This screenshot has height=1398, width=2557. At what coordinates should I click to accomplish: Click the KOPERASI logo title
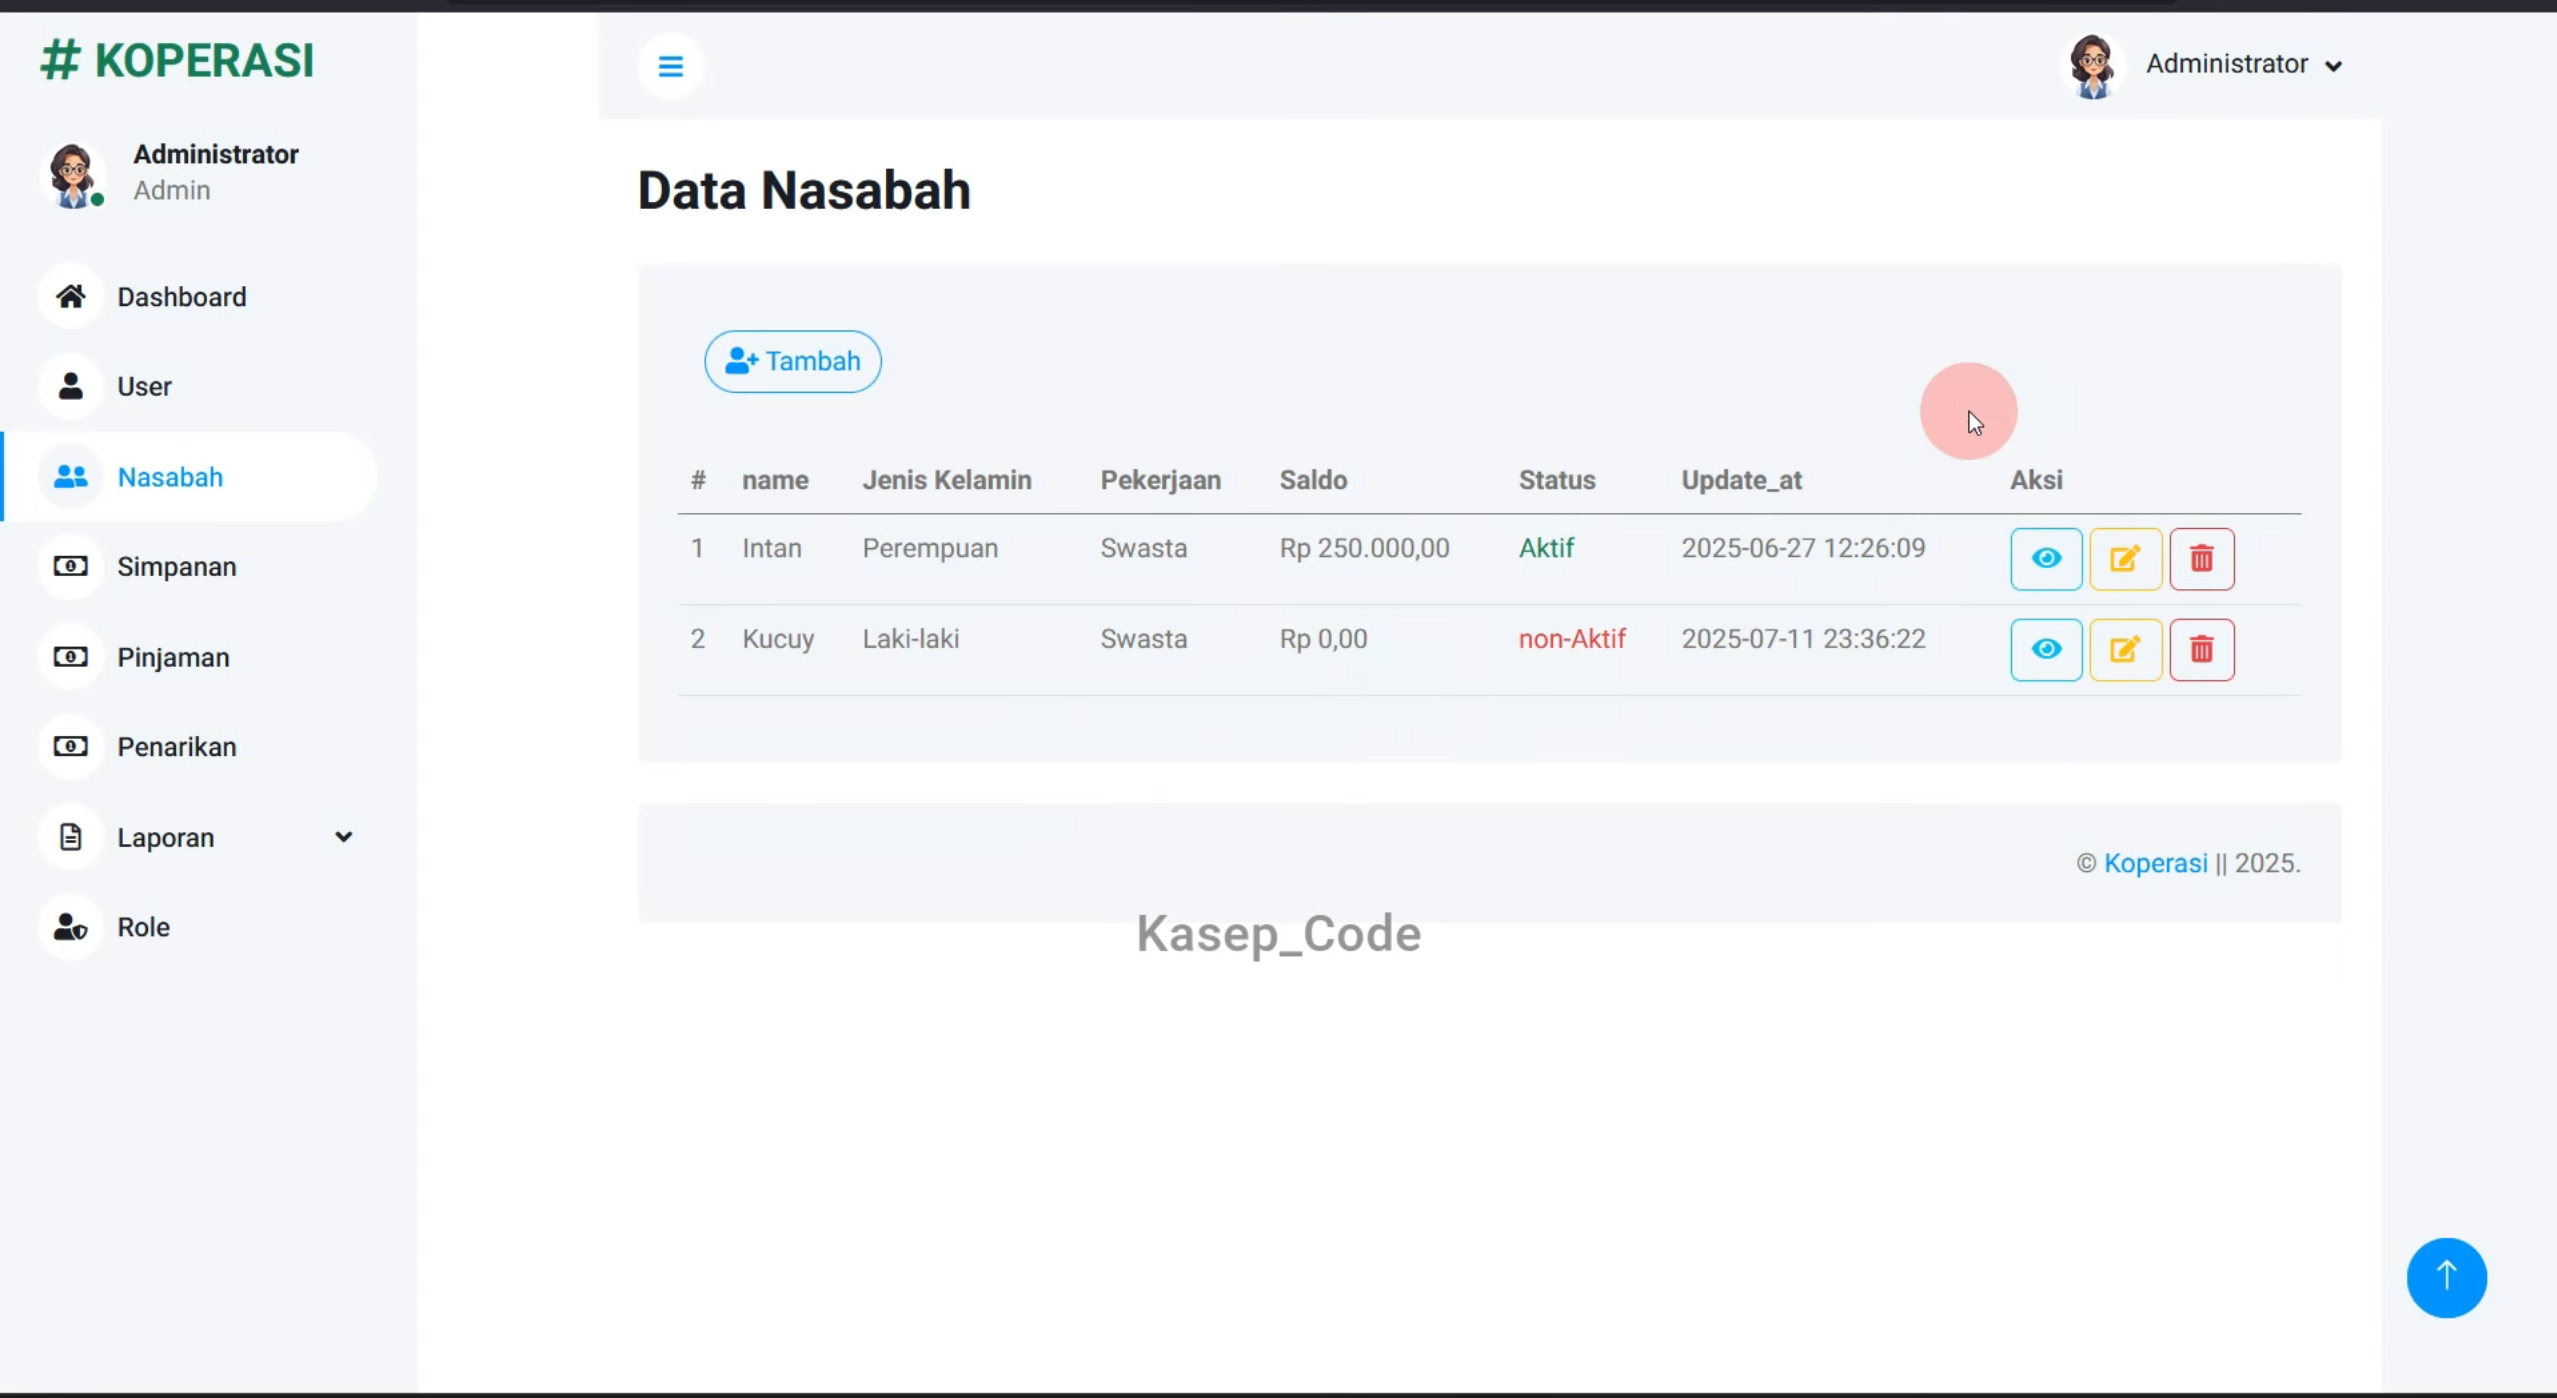(x=177, y=60)
